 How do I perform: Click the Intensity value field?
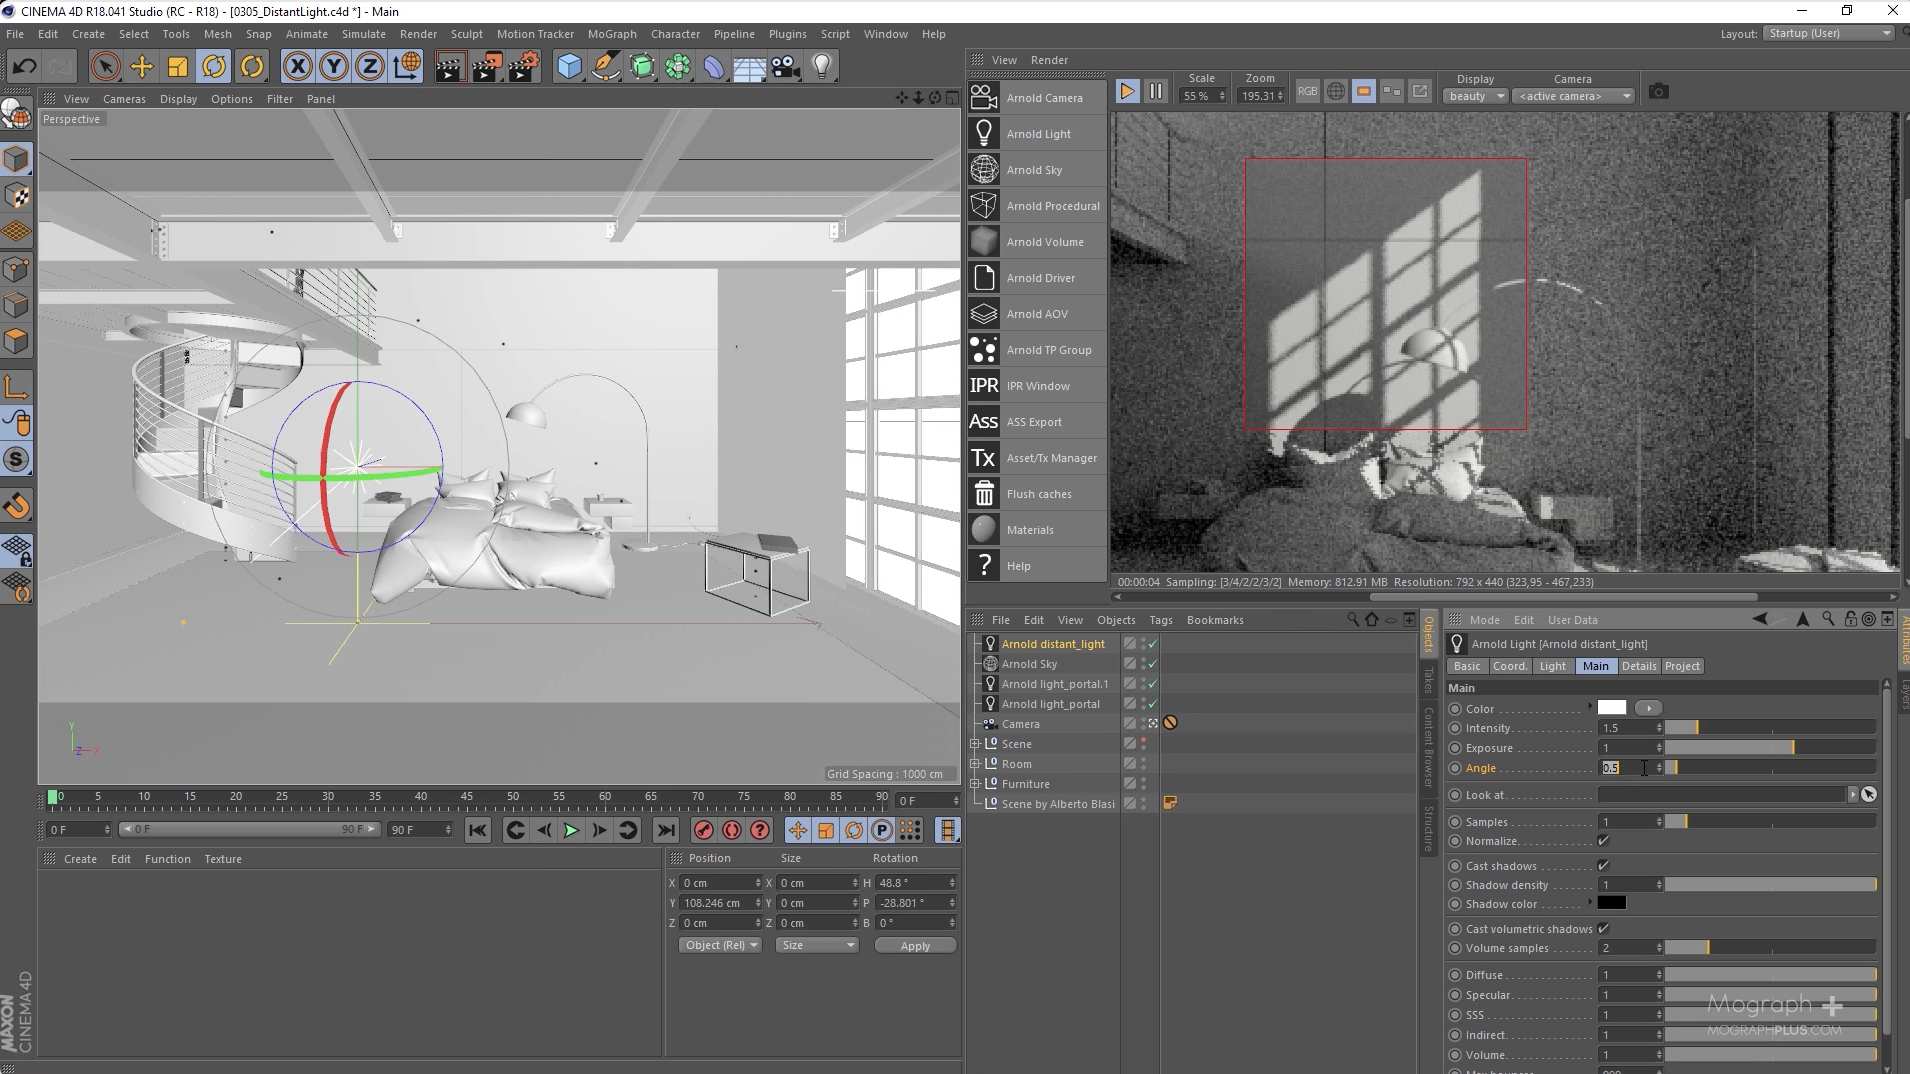[1625, 728]
